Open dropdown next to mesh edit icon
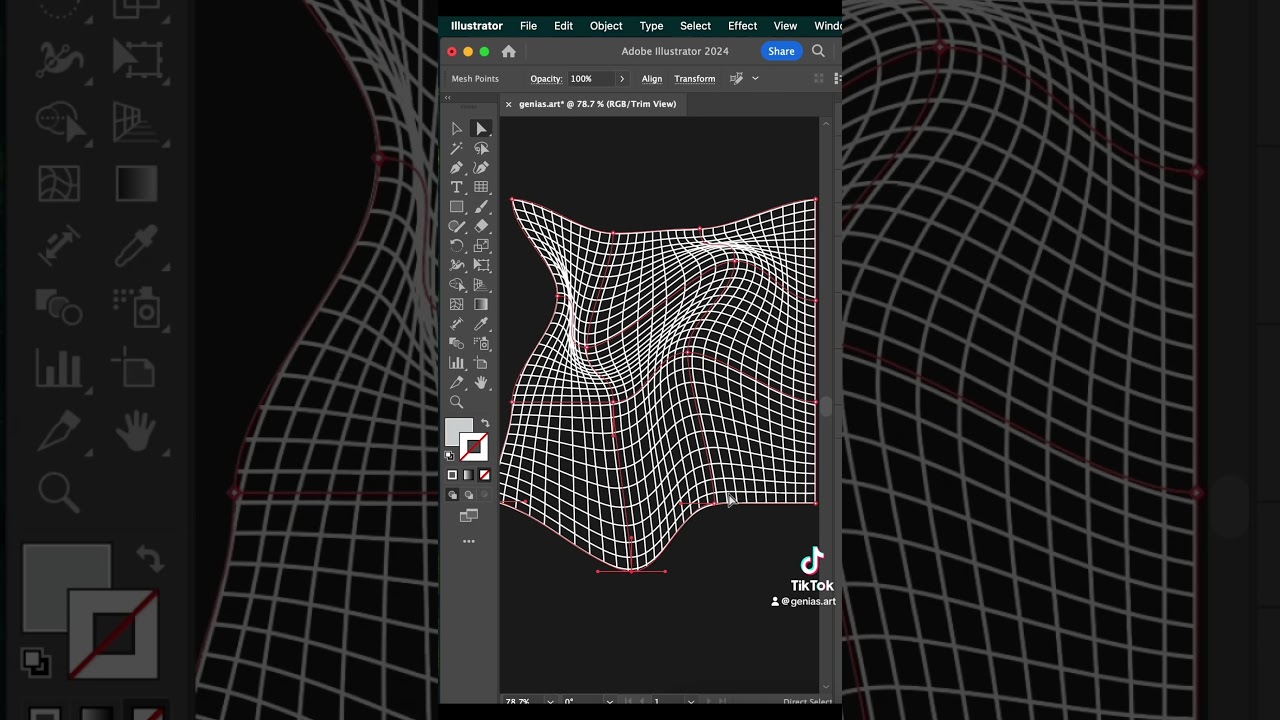This screenshot has width=1280, height=720. [x=755, y=78]
